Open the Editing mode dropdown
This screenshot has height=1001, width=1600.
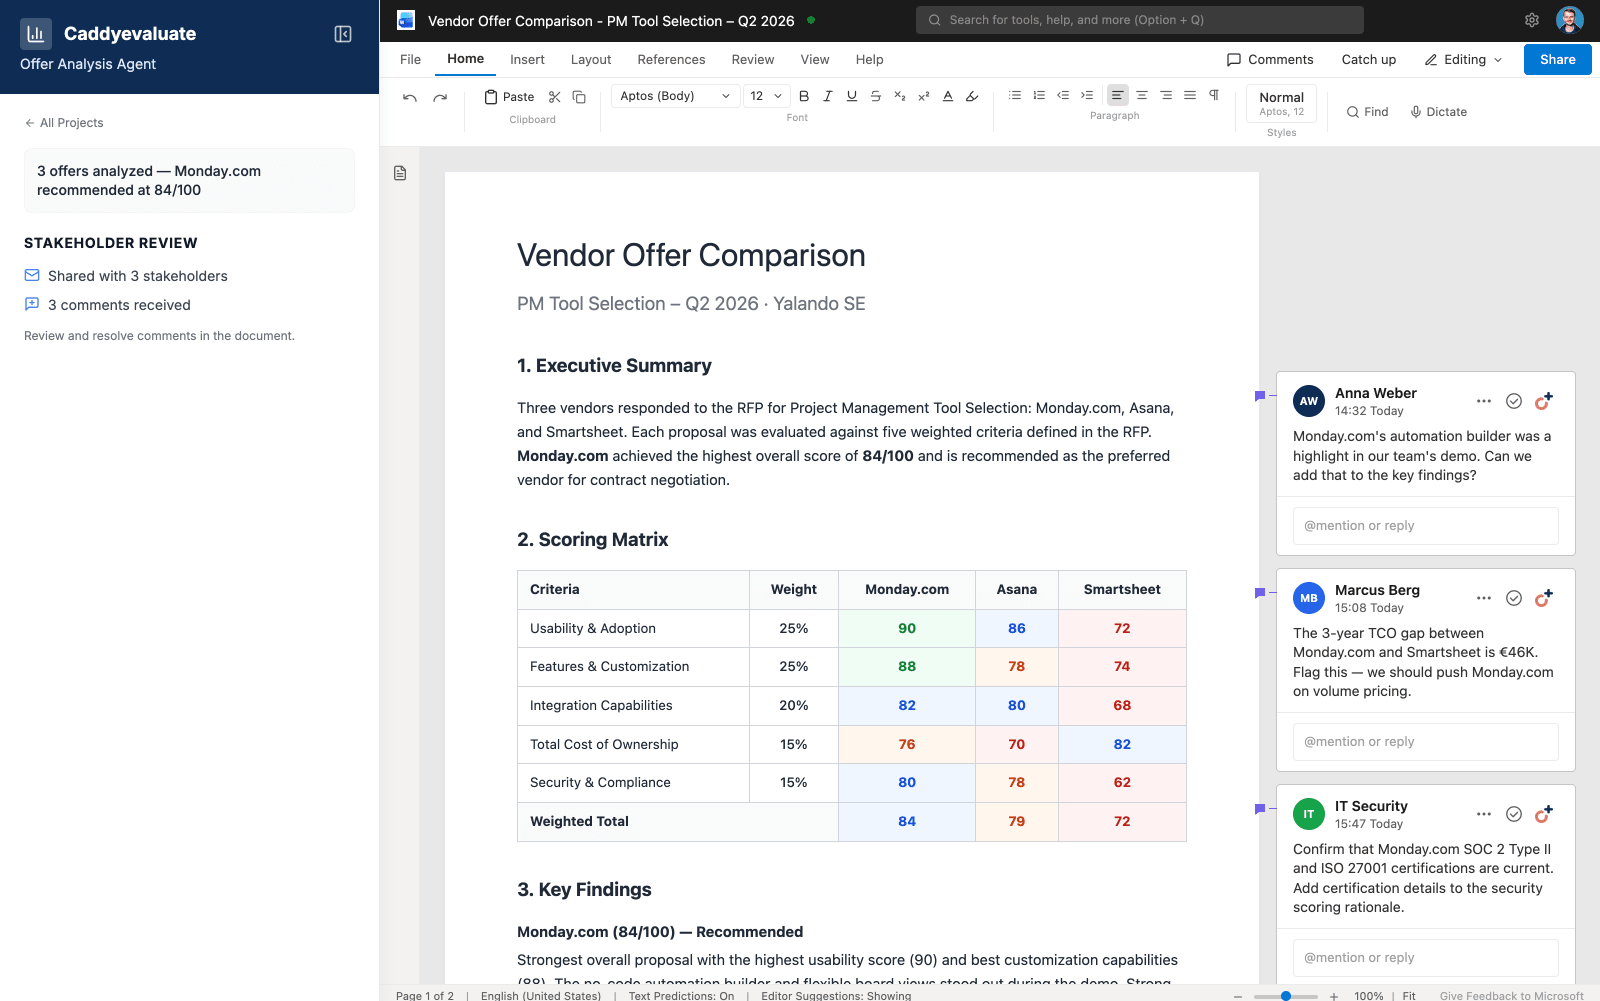pos(1464,60)
